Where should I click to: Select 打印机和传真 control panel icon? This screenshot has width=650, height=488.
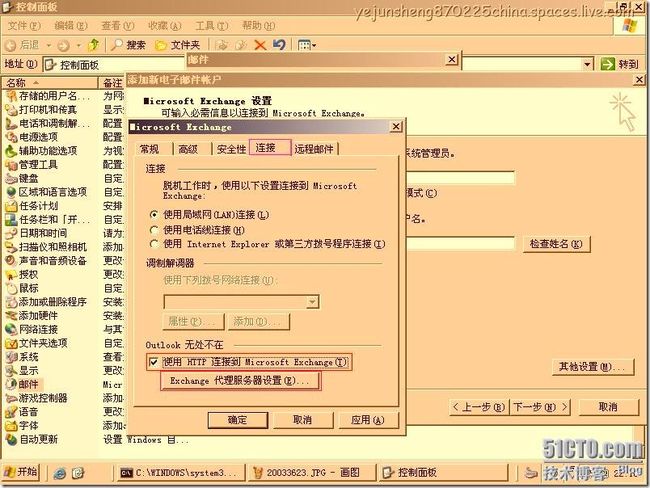pos(11,109)
